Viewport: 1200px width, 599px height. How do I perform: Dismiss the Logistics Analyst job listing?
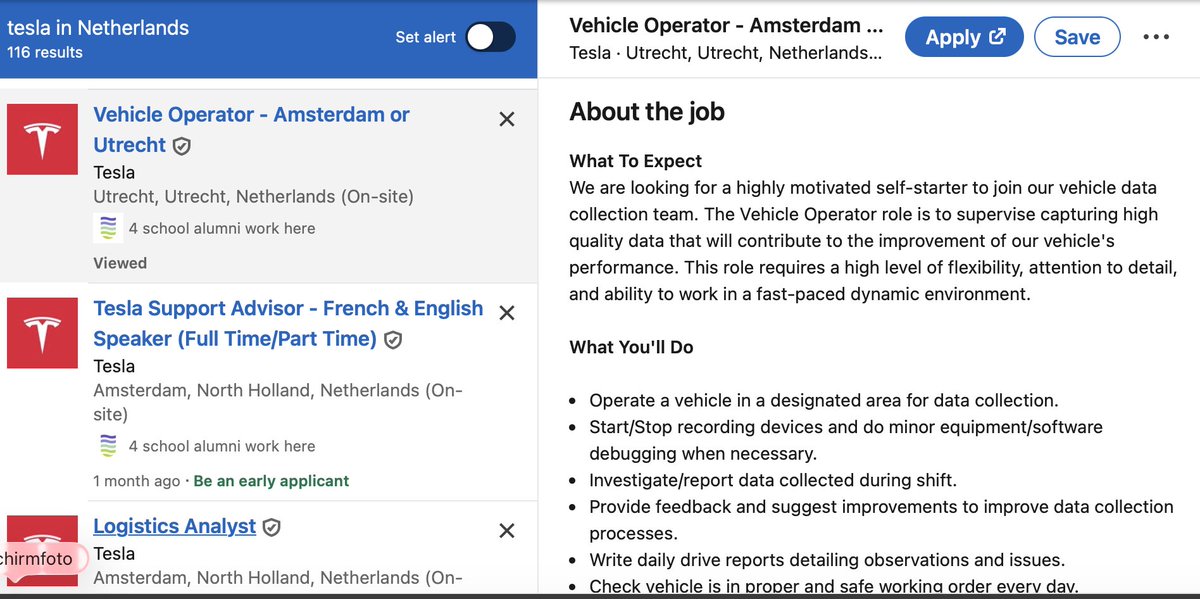[x=507, y=530]
